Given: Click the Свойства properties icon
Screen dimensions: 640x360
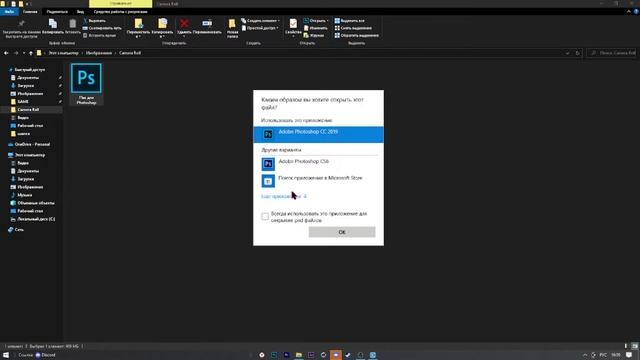Looking at the screenshot, I should [x=293, y=27].
